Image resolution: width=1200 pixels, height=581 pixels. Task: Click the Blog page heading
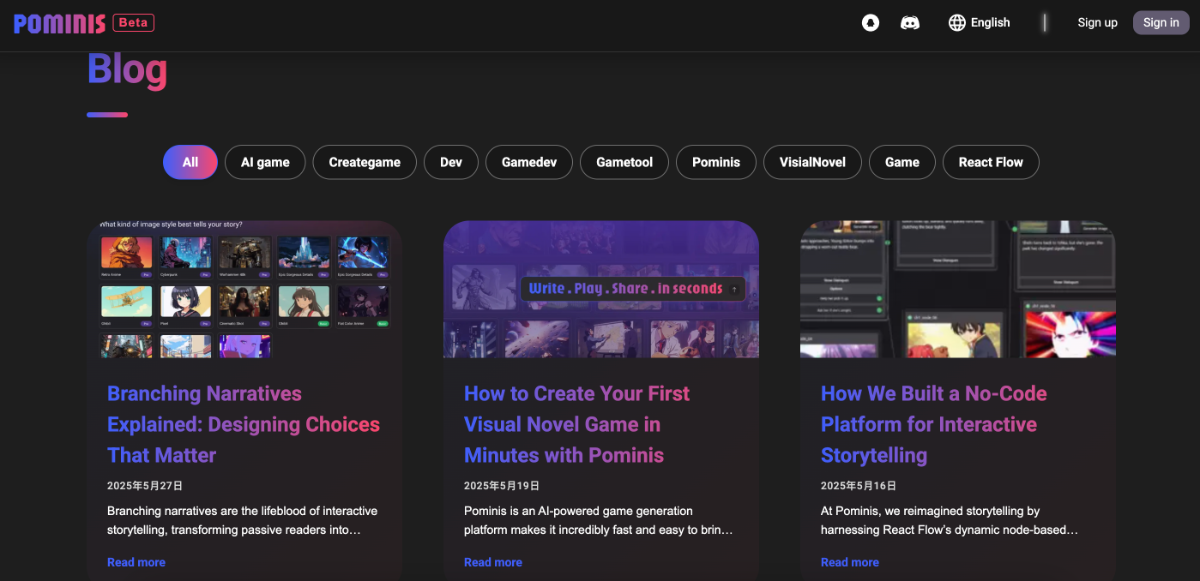127,70
